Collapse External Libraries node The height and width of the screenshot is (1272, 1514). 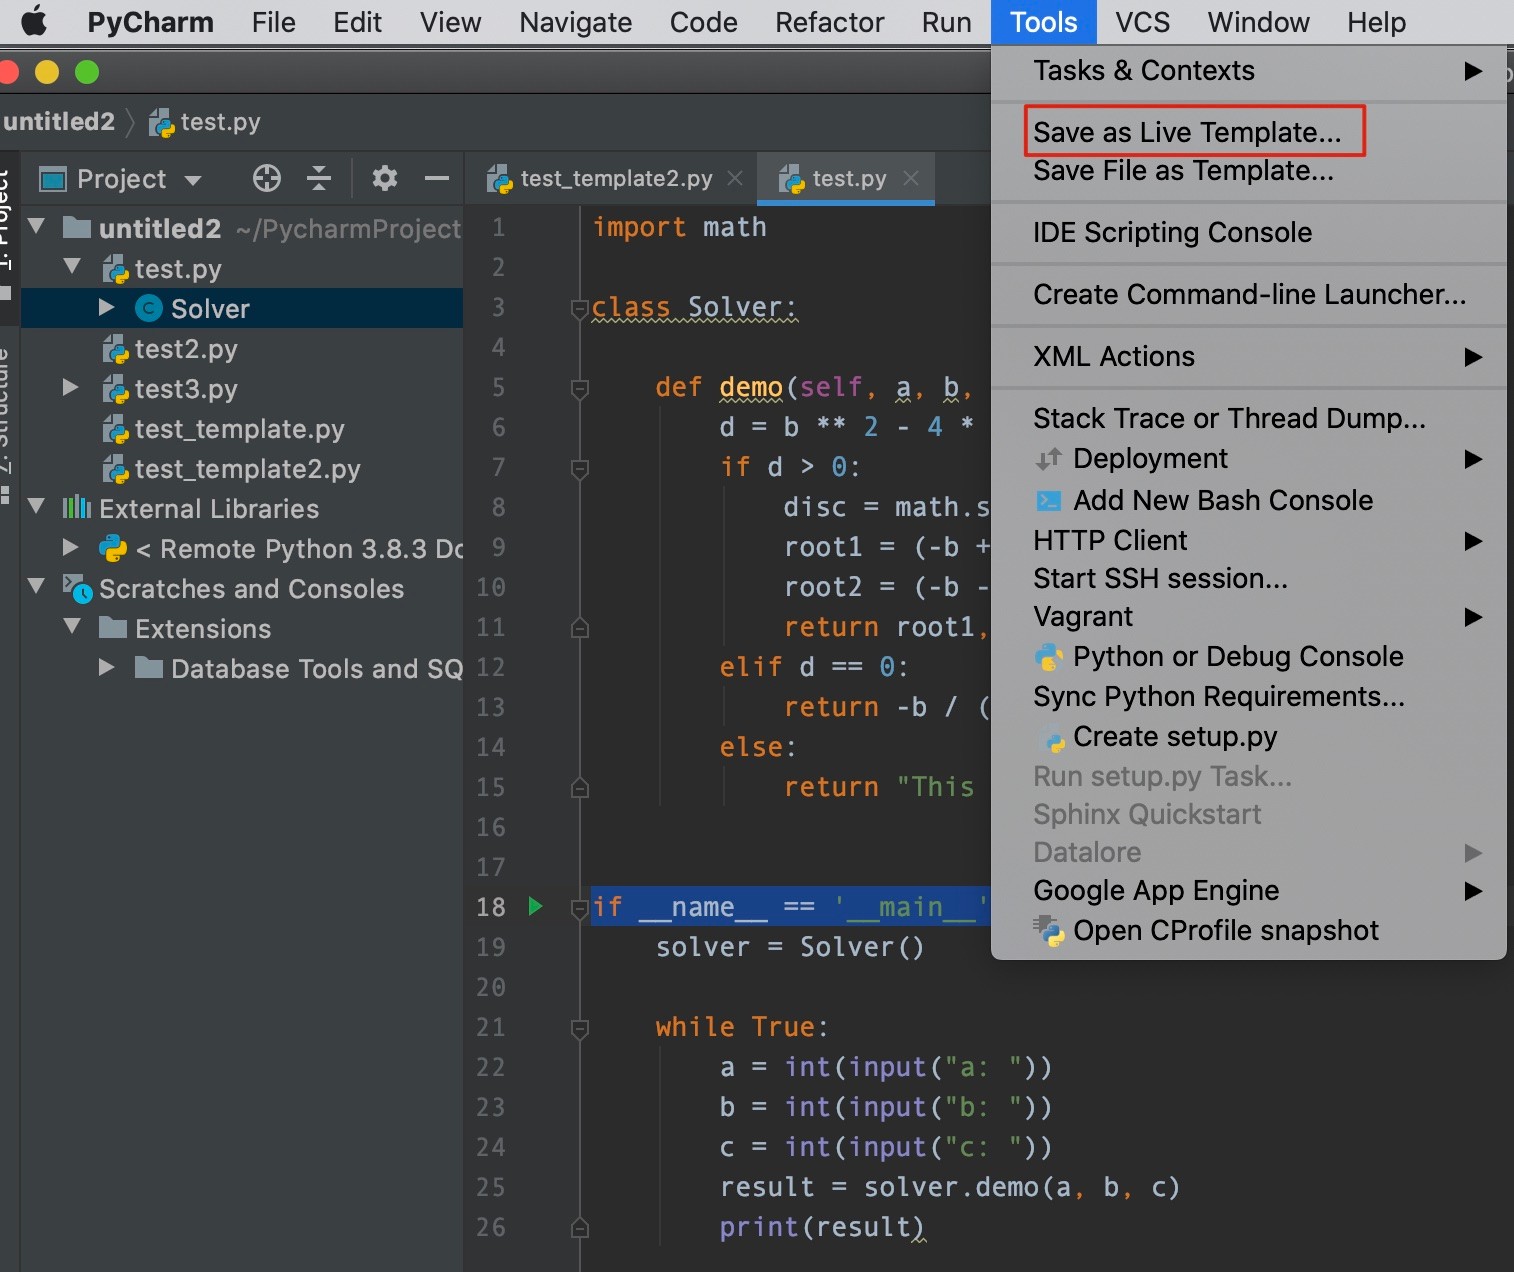[37, 506]
